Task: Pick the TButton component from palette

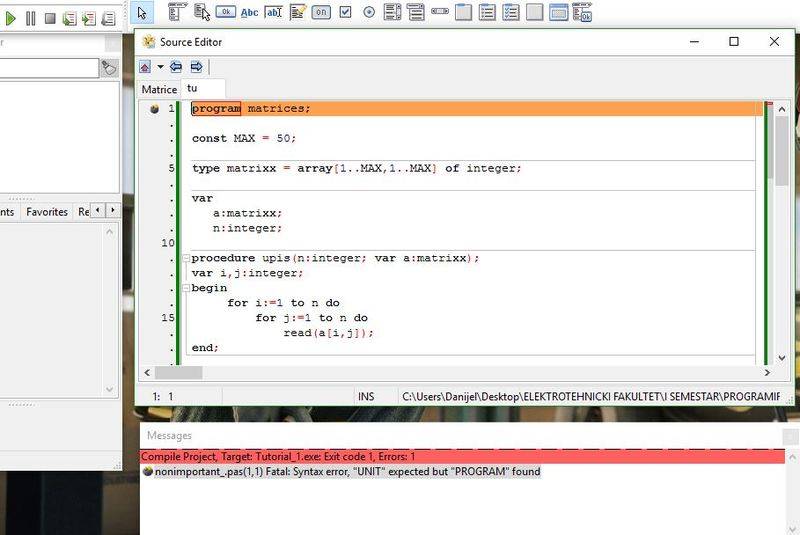Action: [x=226, y=13]
